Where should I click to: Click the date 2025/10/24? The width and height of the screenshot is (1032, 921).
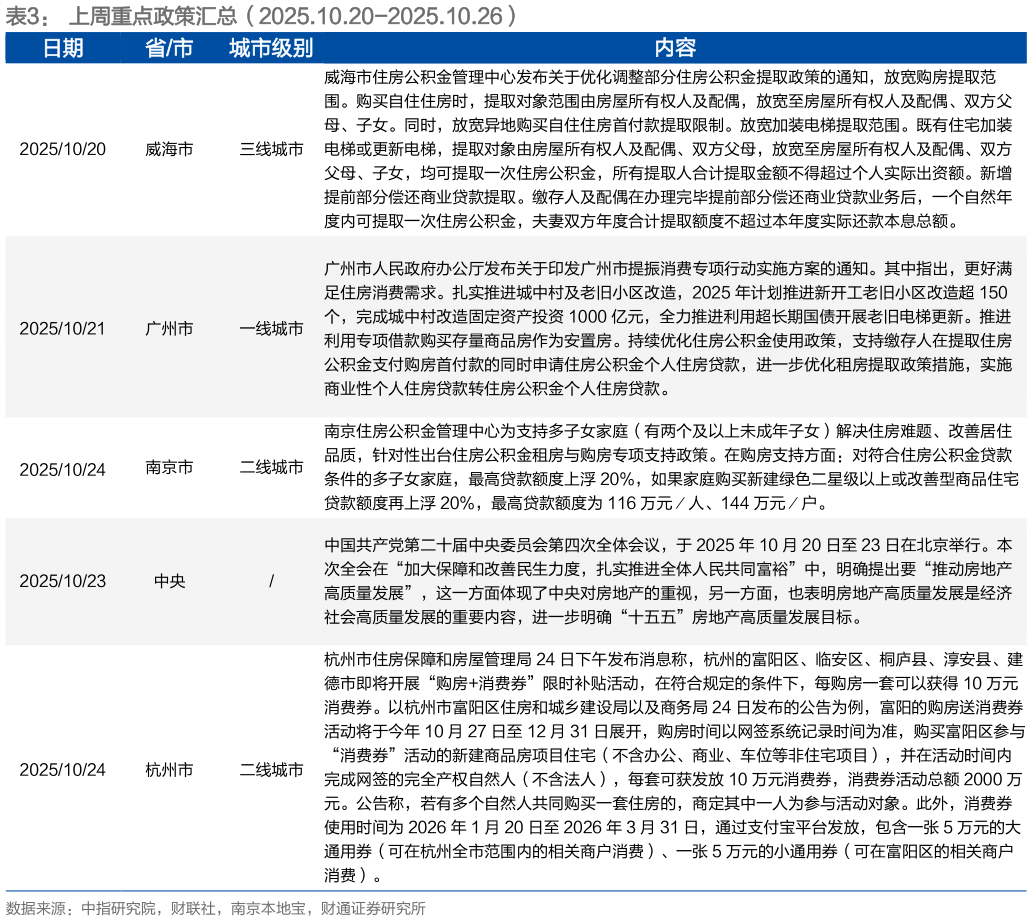(64, 771)
